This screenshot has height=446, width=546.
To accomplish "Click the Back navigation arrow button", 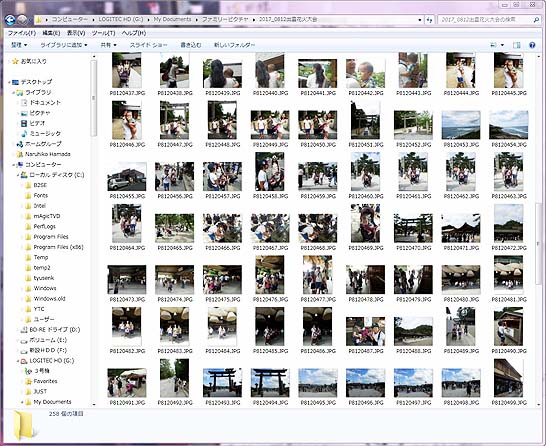I will coord(10,19).
